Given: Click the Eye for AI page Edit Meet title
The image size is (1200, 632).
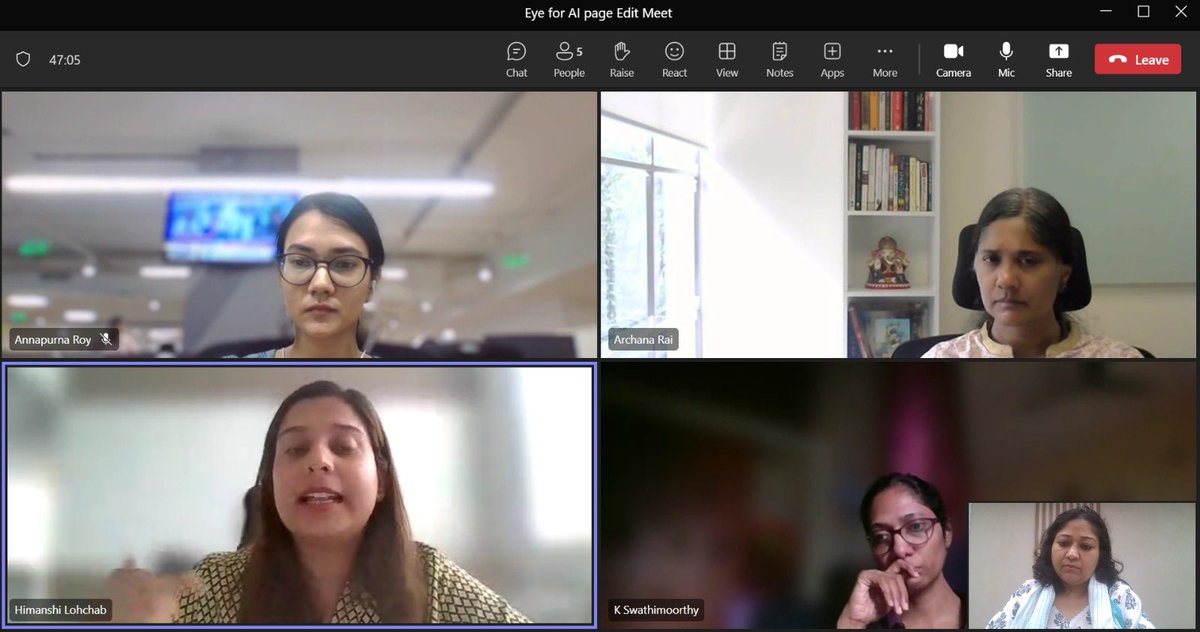Looking at the screenshot, I should [600, 13].
